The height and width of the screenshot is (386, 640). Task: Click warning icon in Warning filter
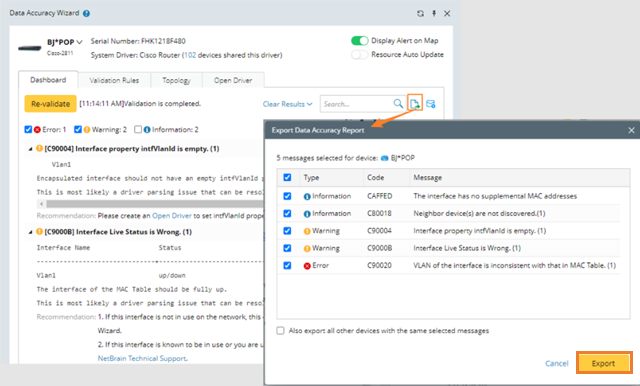[87, 130]
